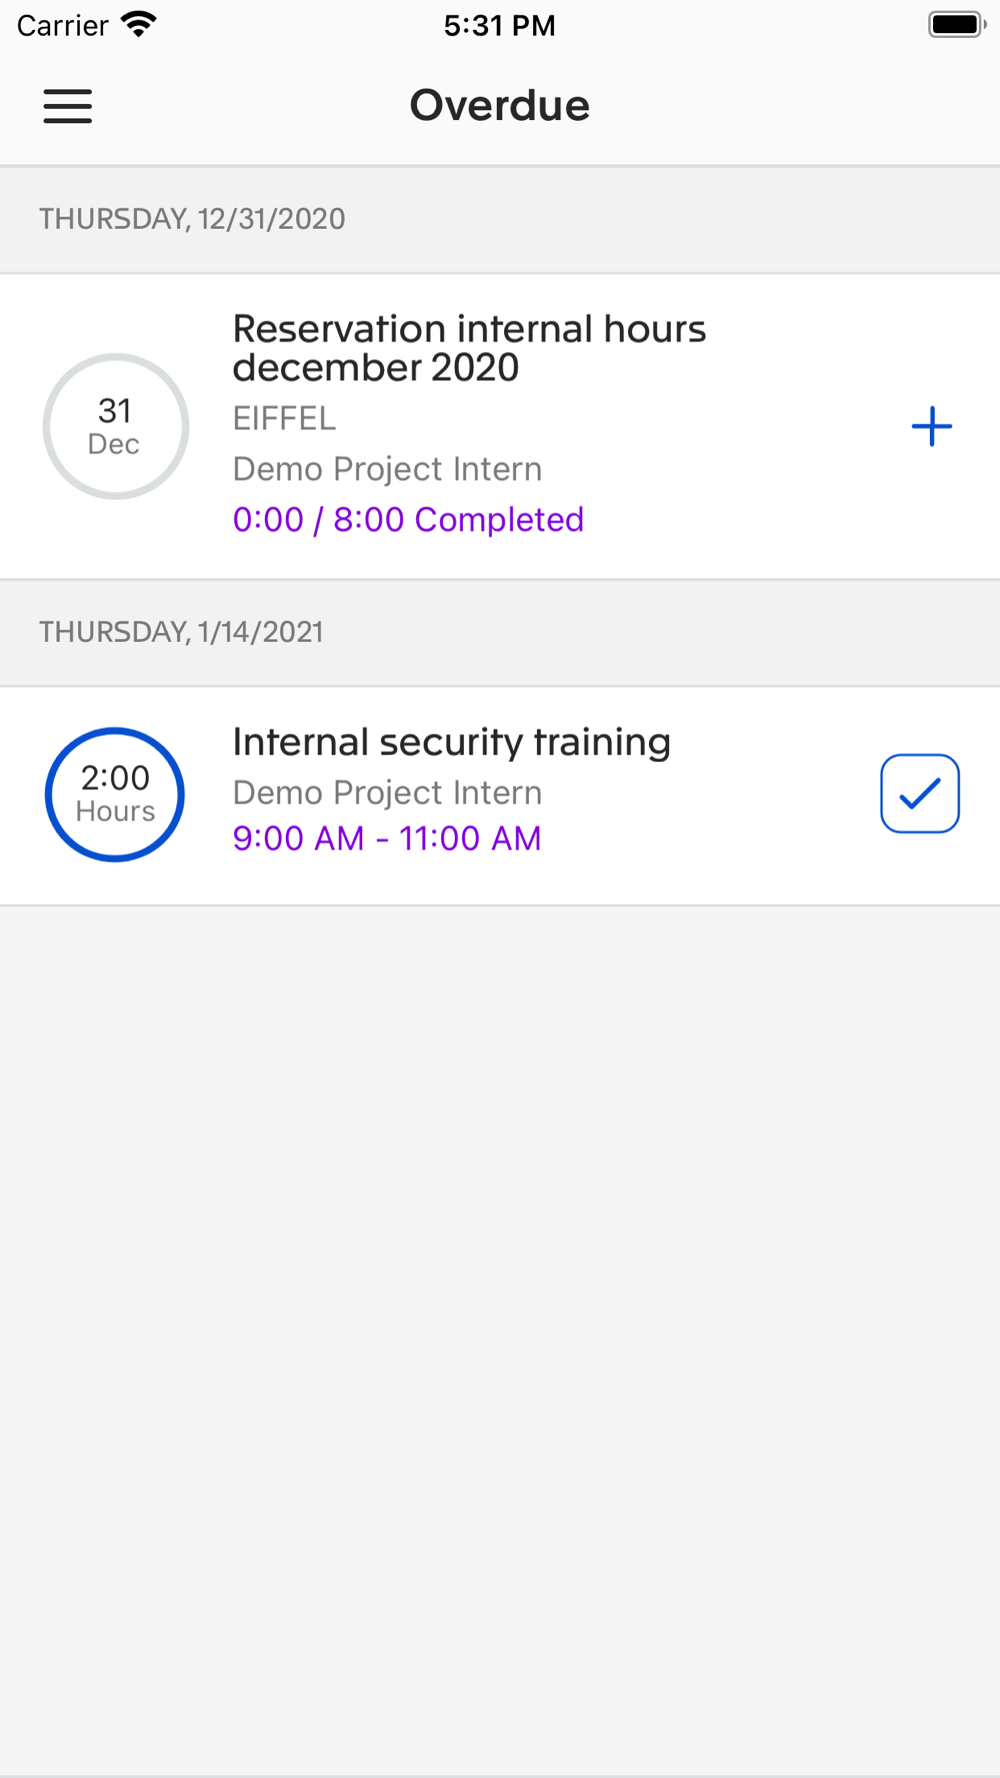This screenshot has width=1000, height=1778.
Task: Tap the Thursday, 1/14/2021 section header
Action: 500,632
